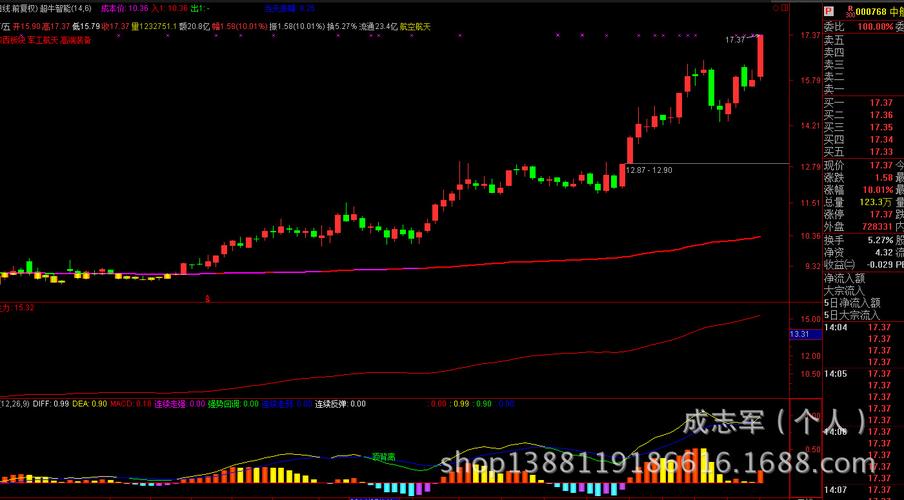
Task: Click the red P icon beside stock code
Action: point(828,11)
